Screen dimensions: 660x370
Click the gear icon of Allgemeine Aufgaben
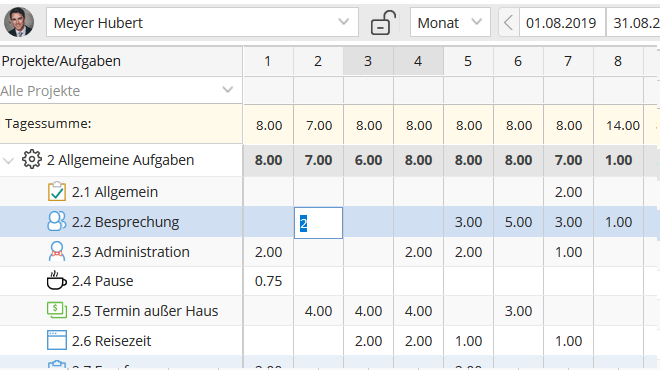32,160
